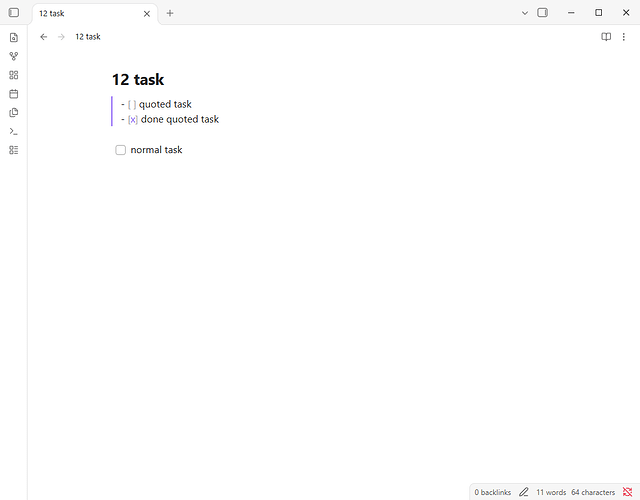Click the '12 task' note heading
Viewport: 640px width, 500px height.
point(138,80)
